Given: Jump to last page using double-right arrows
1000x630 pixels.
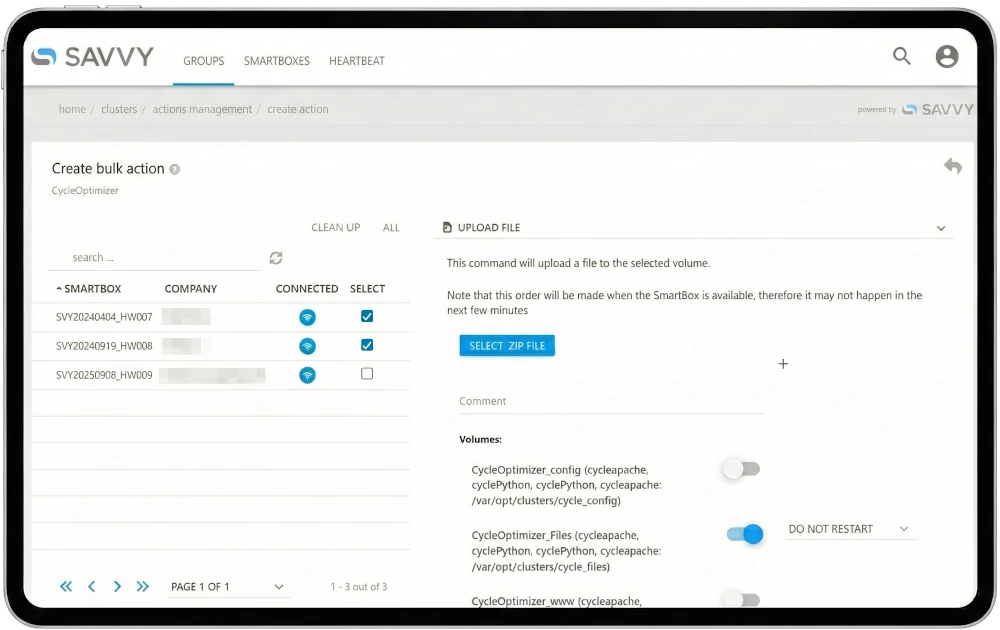Looking at the screenshot, I should pos(142,587).
